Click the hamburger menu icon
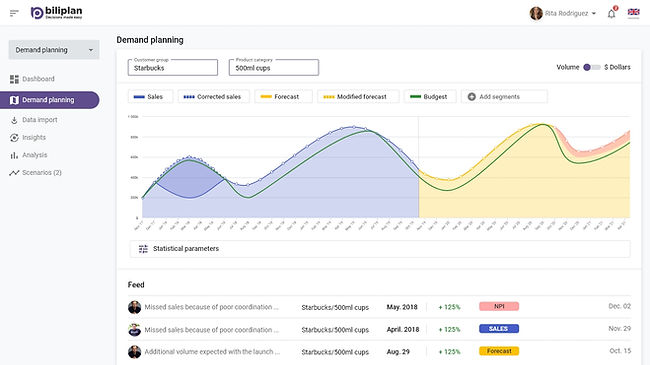 point(14,13)
